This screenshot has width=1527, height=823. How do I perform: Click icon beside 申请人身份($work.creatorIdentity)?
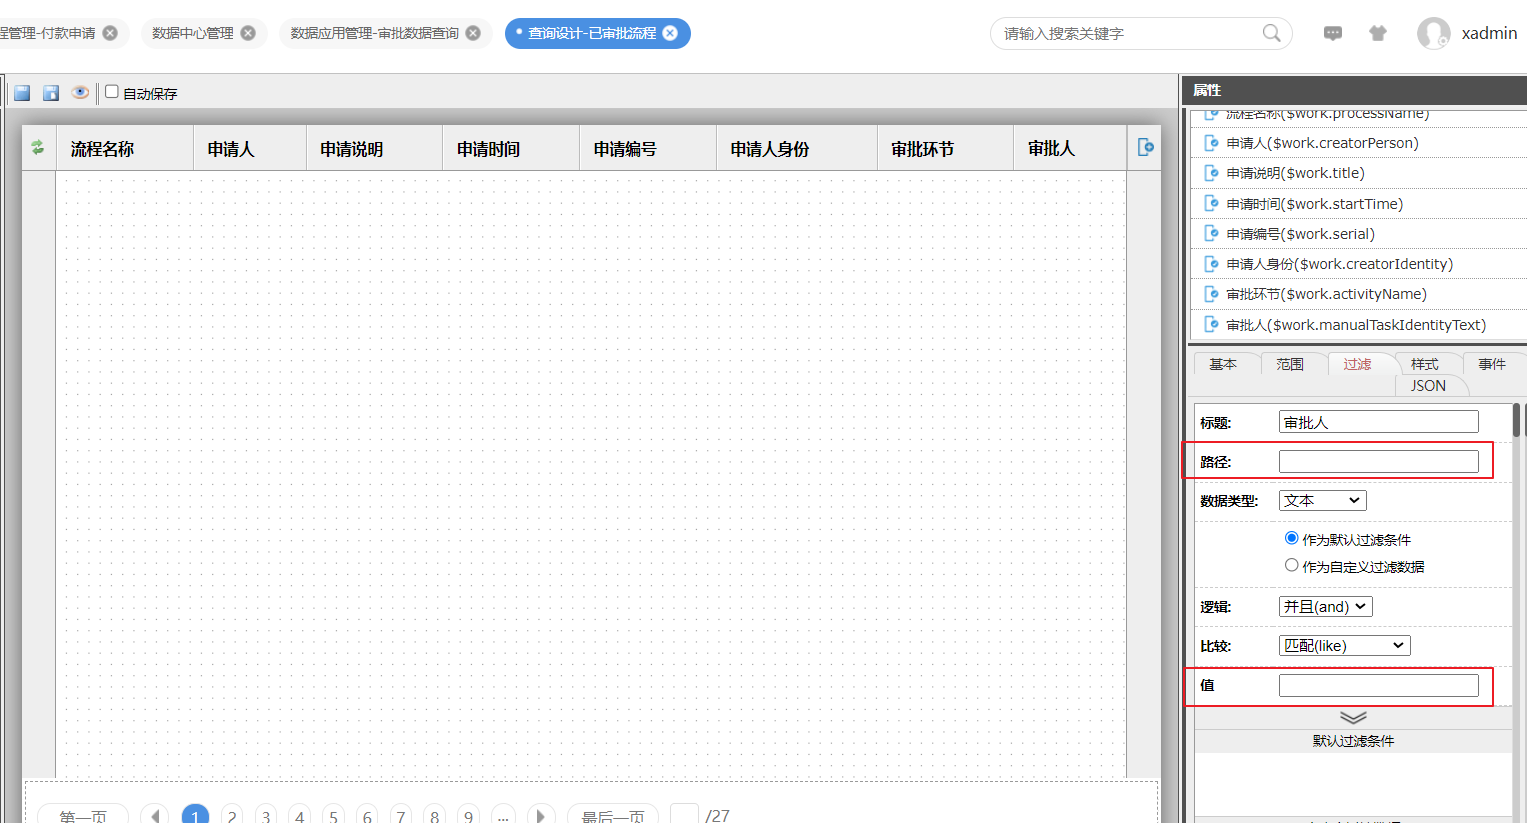pos(1212,264)
